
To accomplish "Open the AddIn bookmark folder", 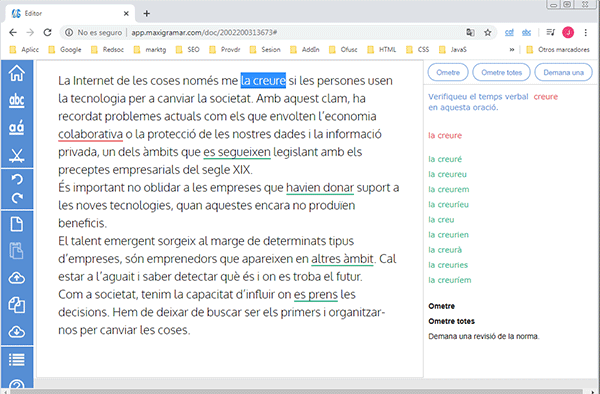I will click(x=305, y=49).
